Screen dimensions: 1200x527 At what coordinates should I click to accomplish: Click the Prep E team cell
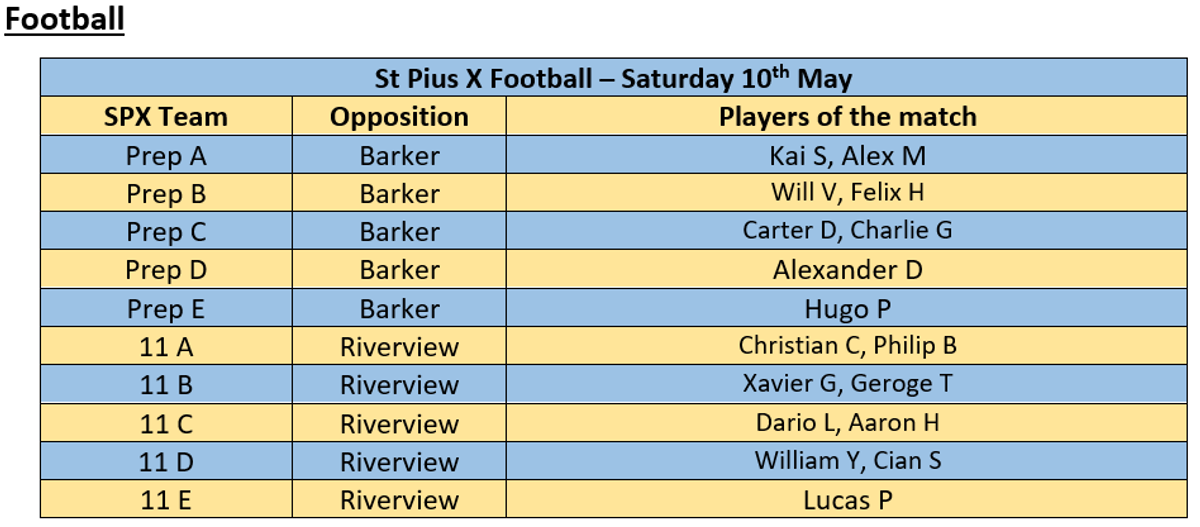166,309
